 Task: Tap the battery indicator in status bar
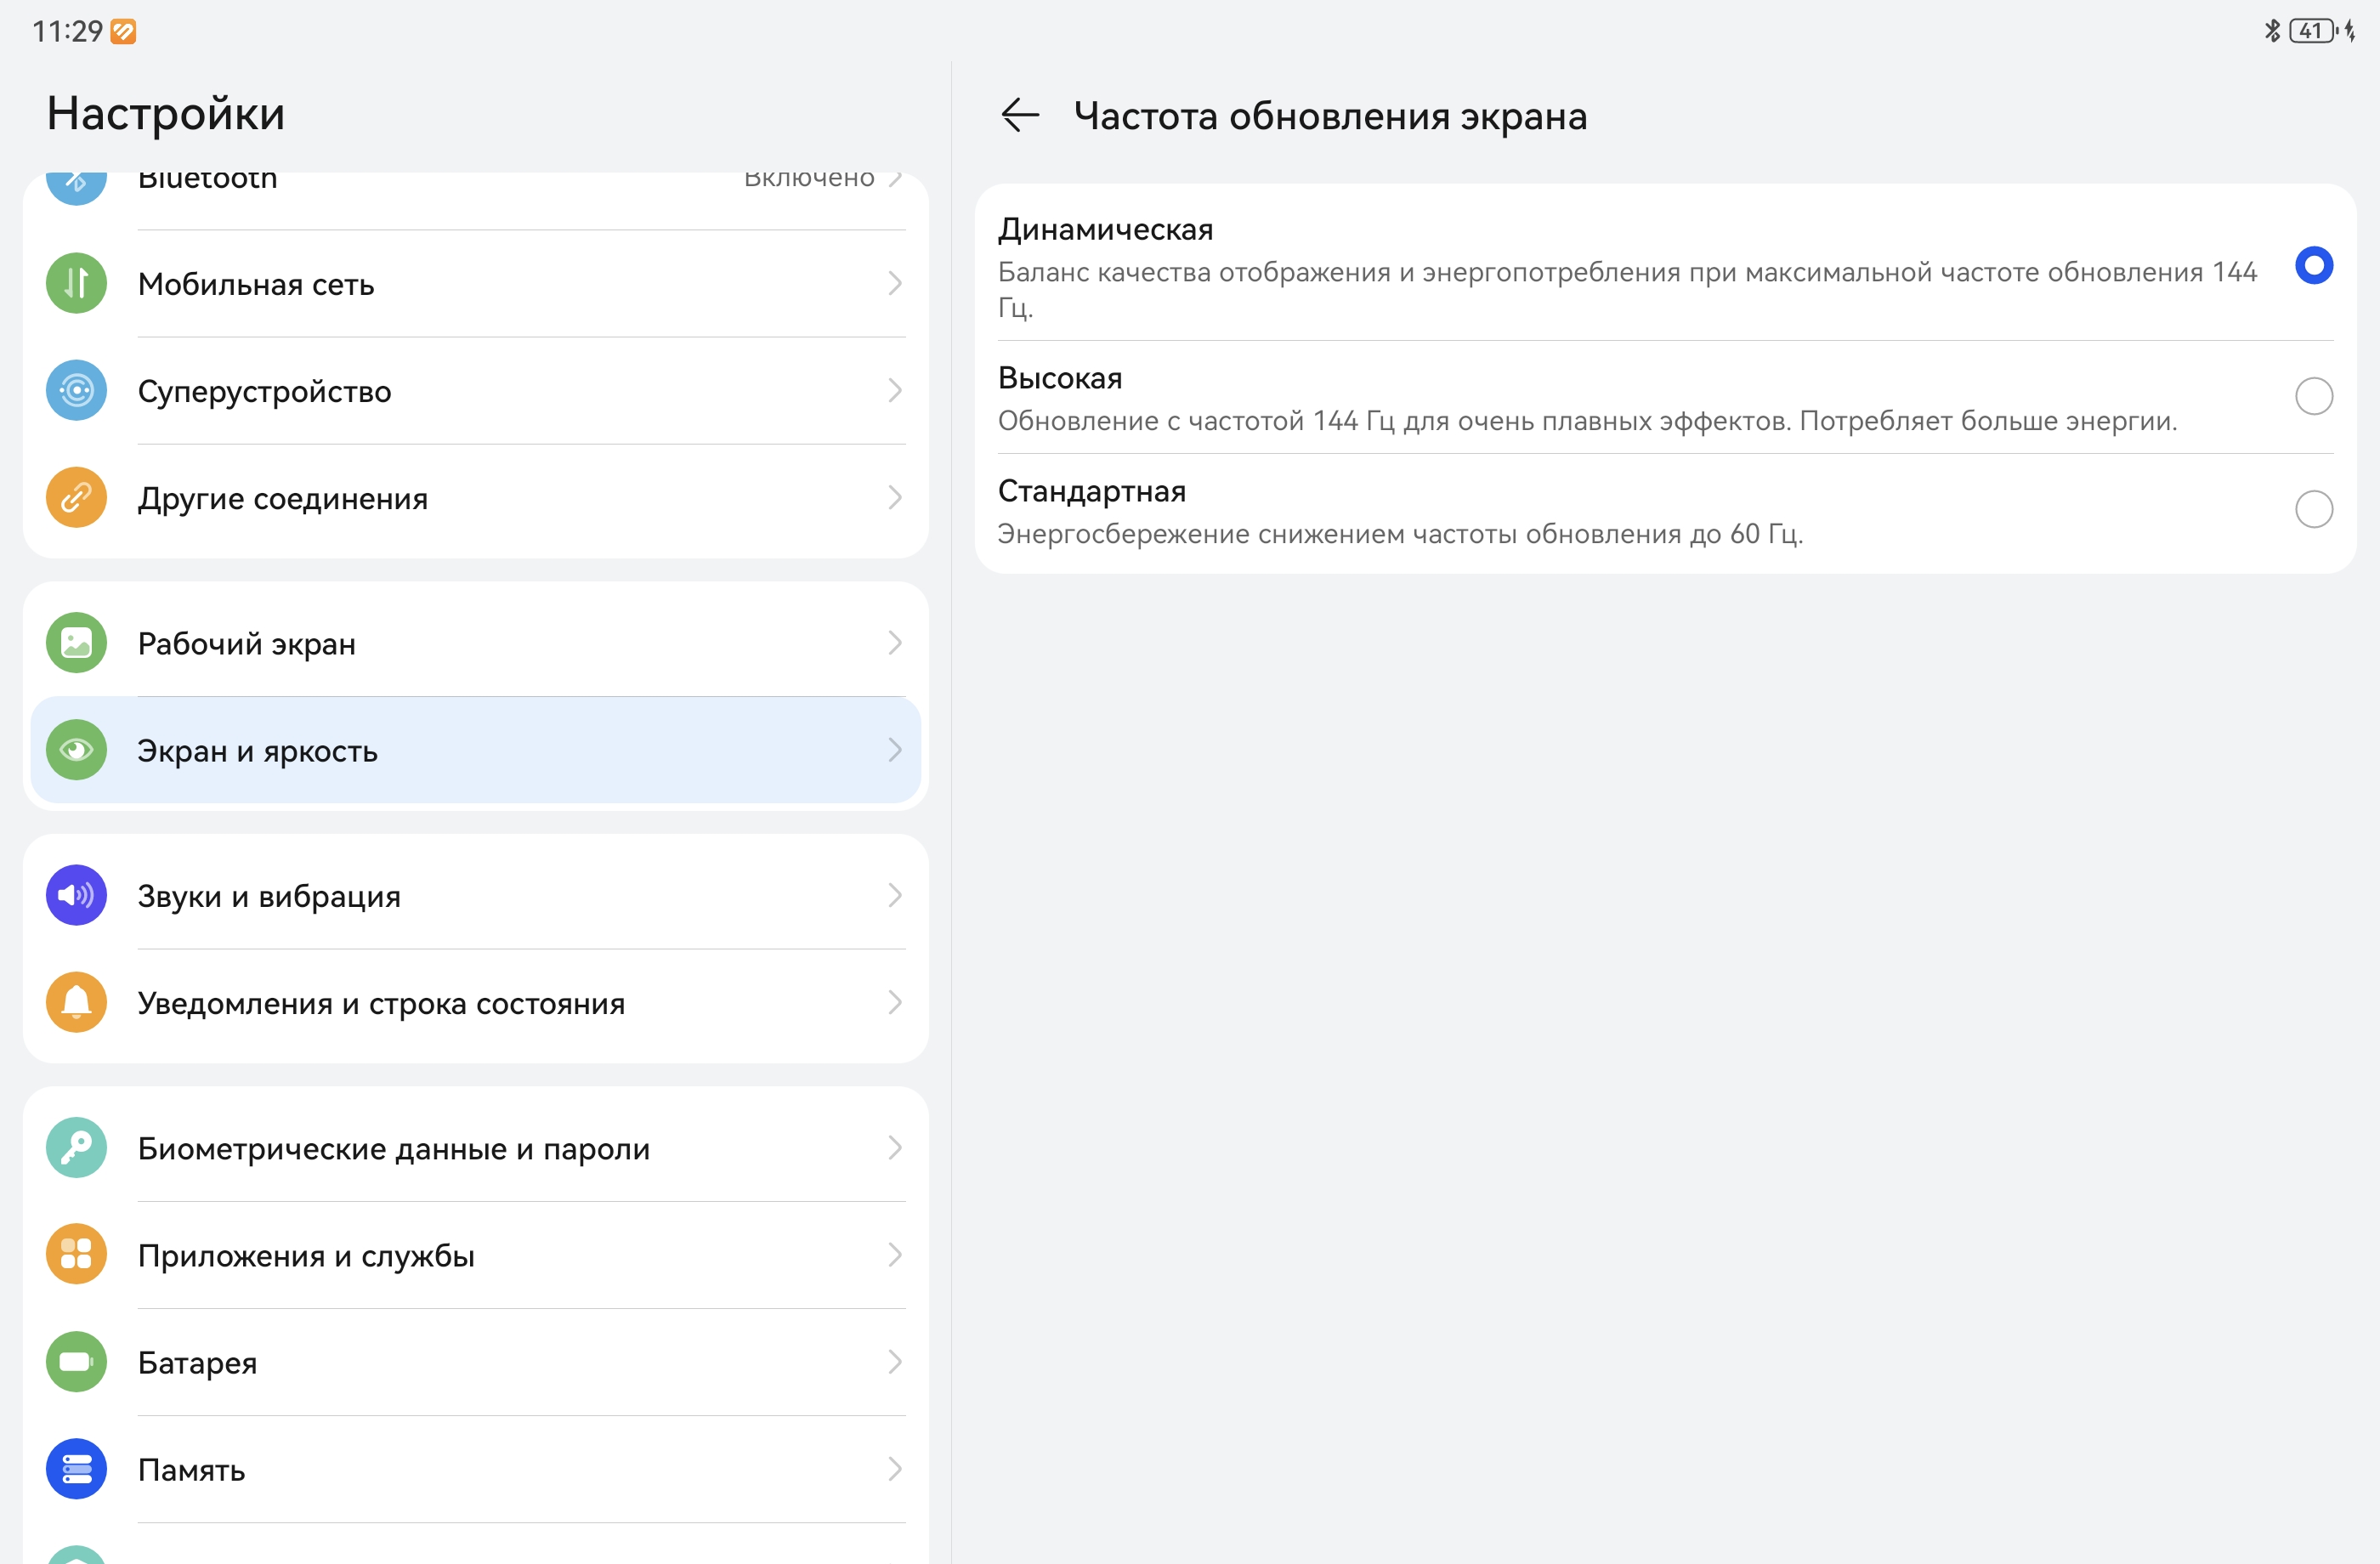pyautogui.click(x=2311, y=31)
